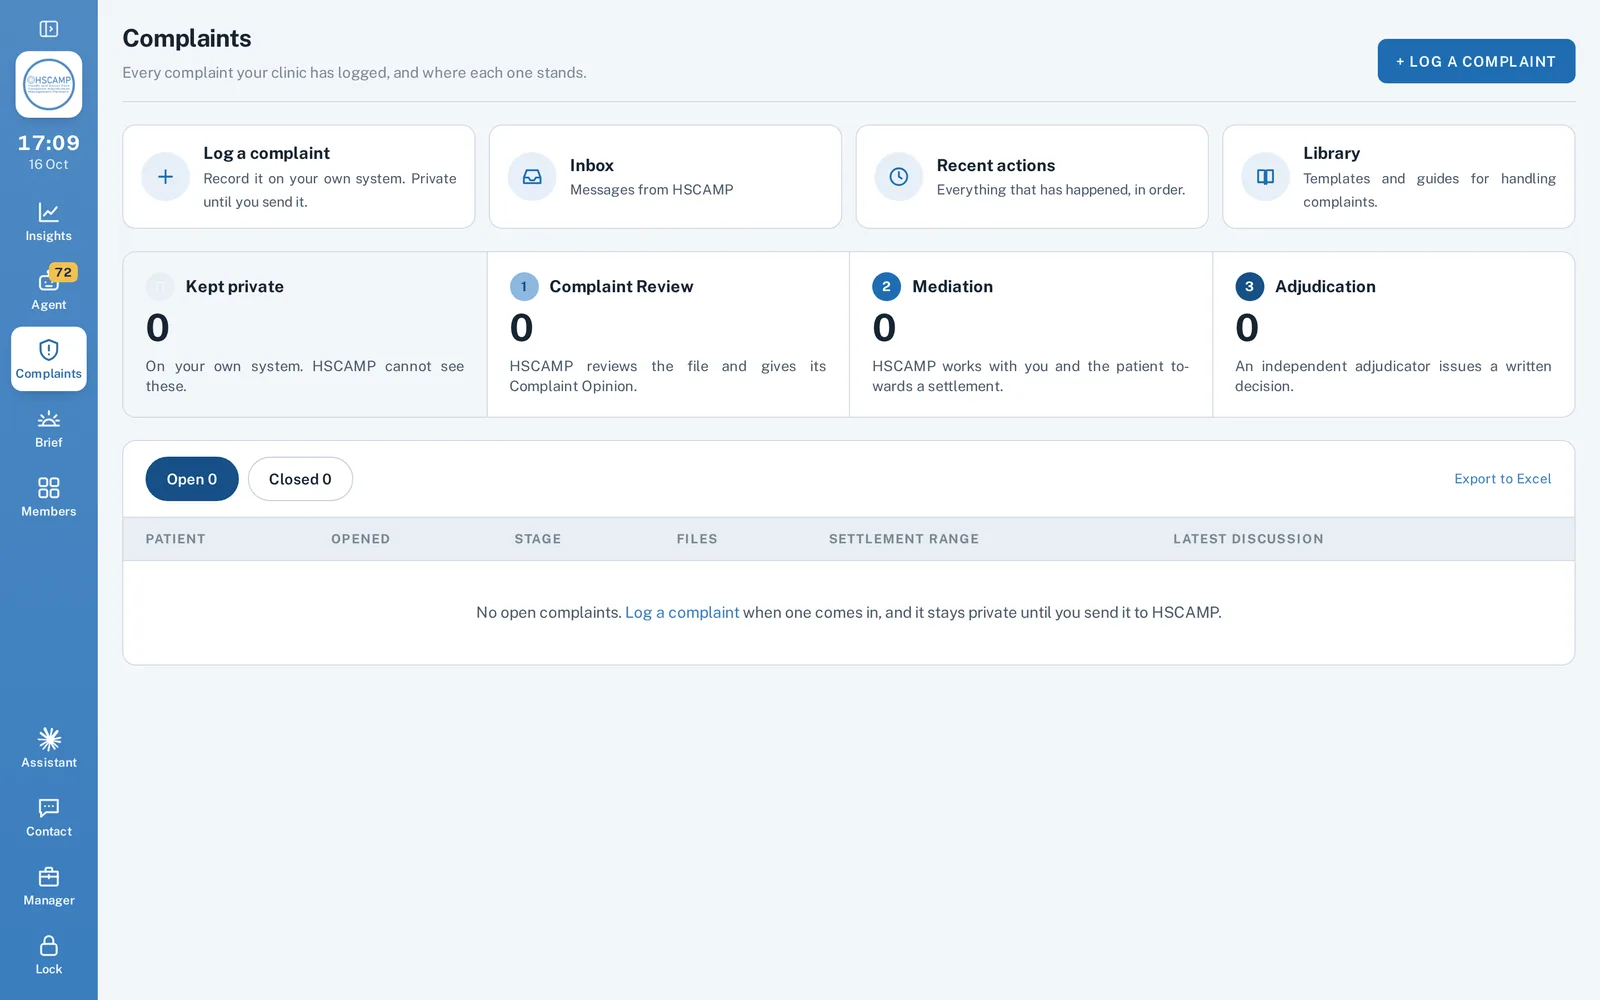Switch to the Closed 0 tab
The image size is (1600, 1000).
point(300,479)
